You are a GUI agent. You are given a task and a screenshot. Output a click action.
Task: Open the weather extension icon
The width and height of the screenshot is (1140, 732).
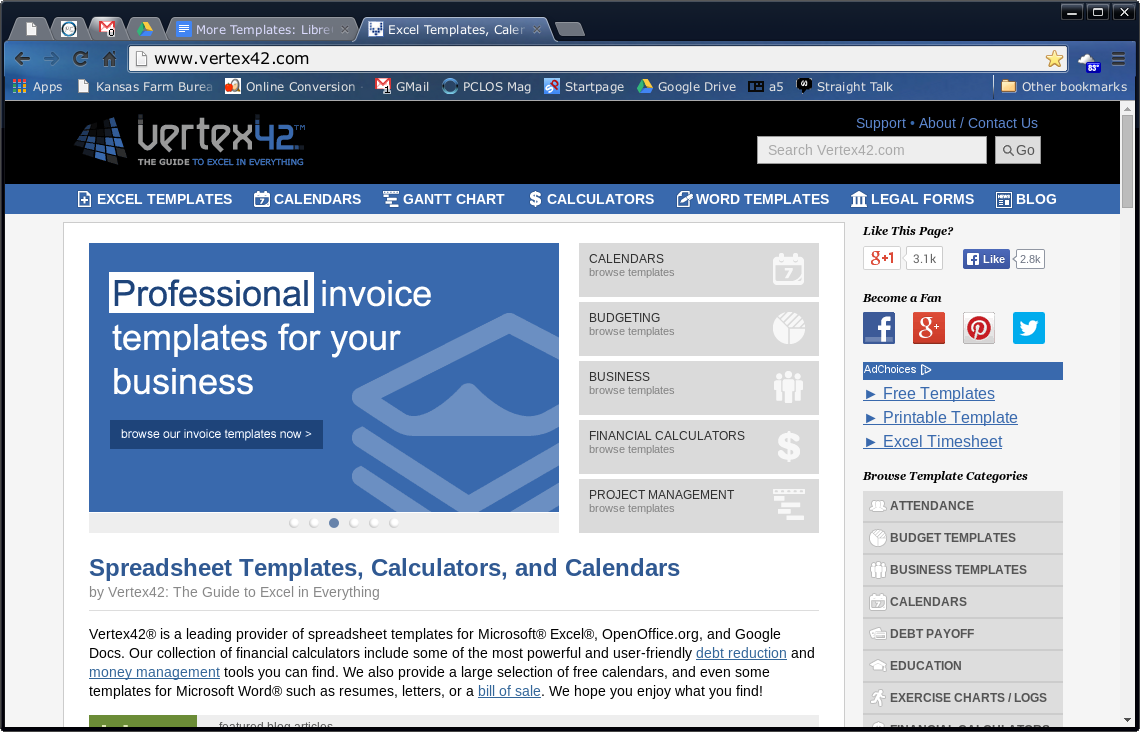tap(1088, 61)
